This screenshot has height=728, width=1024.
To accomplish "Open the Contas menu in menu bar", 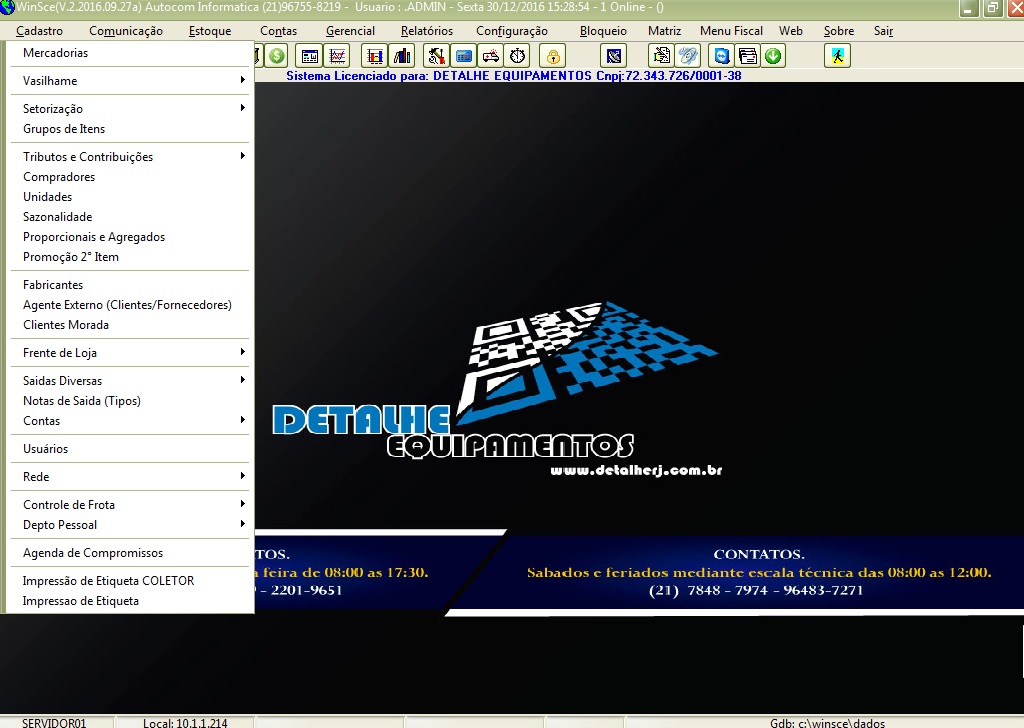I will point(278,31).
